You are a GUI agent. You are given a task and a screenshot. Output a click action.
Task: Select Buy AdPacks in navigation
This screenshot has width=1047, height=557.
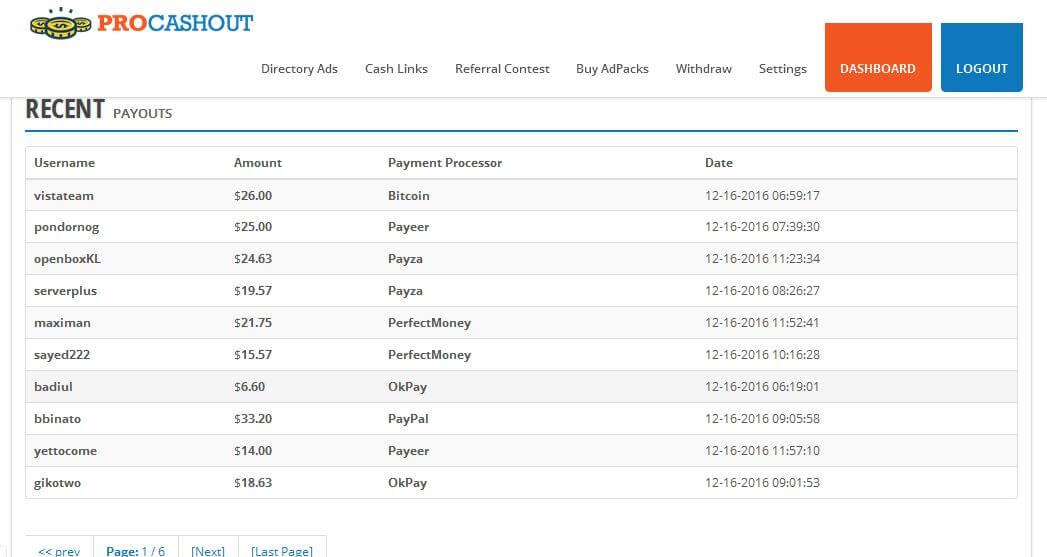[x=612, y=69]
